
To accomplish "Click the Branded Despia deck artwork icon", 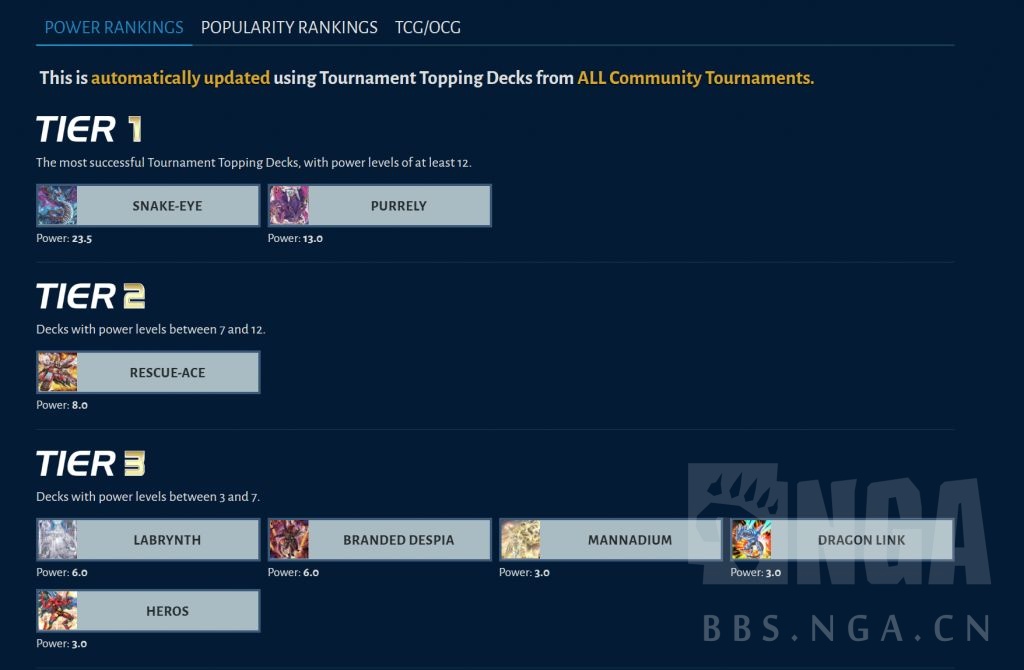I will click(x=289, y=540).
